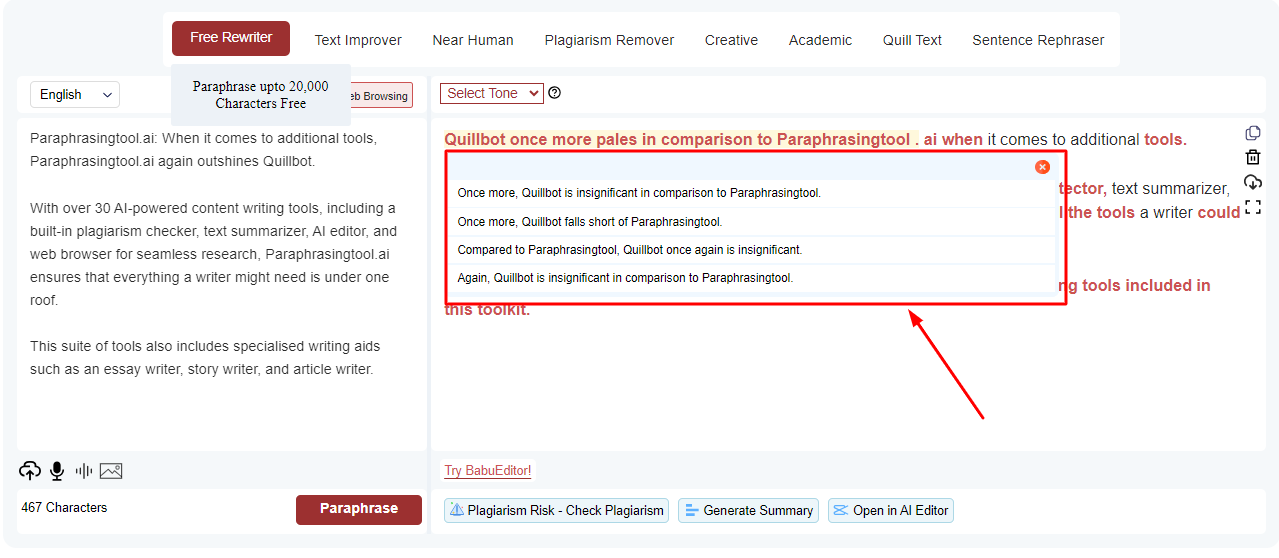Upload a file using the cloud upload icon
This screenshot has width=1279, height=558.
click(30, 470)
